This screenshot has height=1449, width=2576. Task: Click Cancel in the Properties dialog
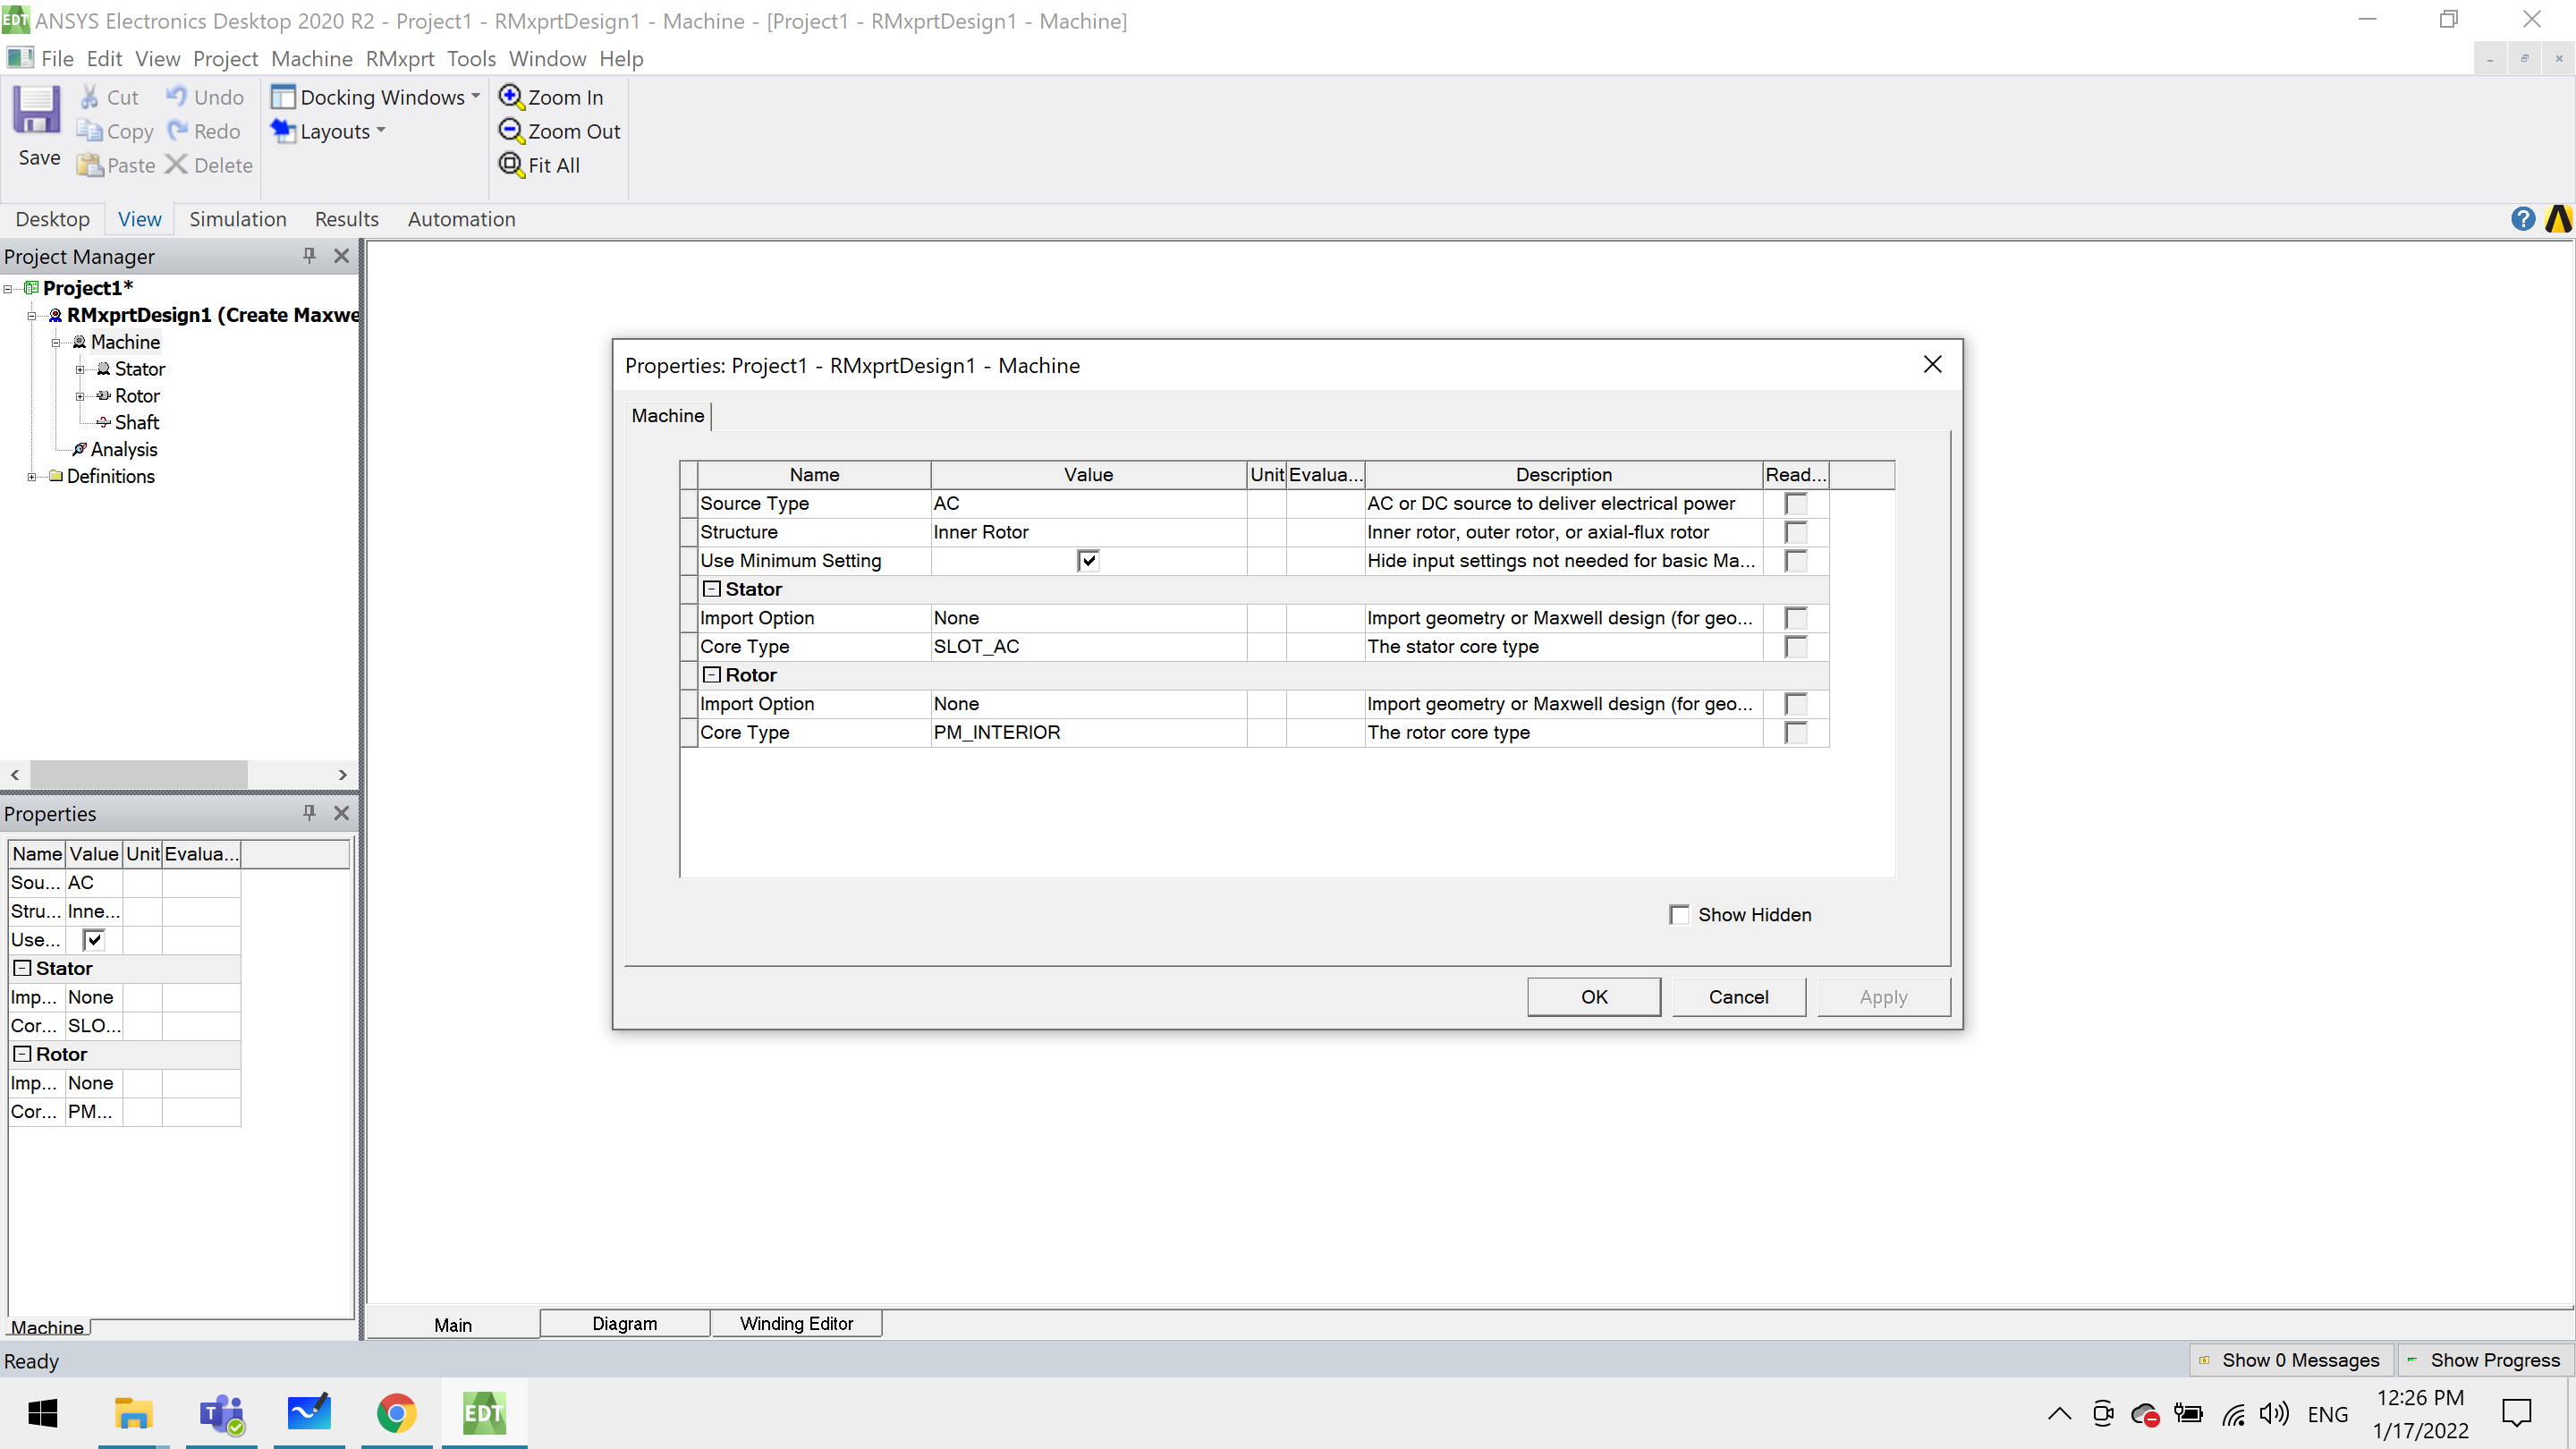click(x=1738, y=997)
